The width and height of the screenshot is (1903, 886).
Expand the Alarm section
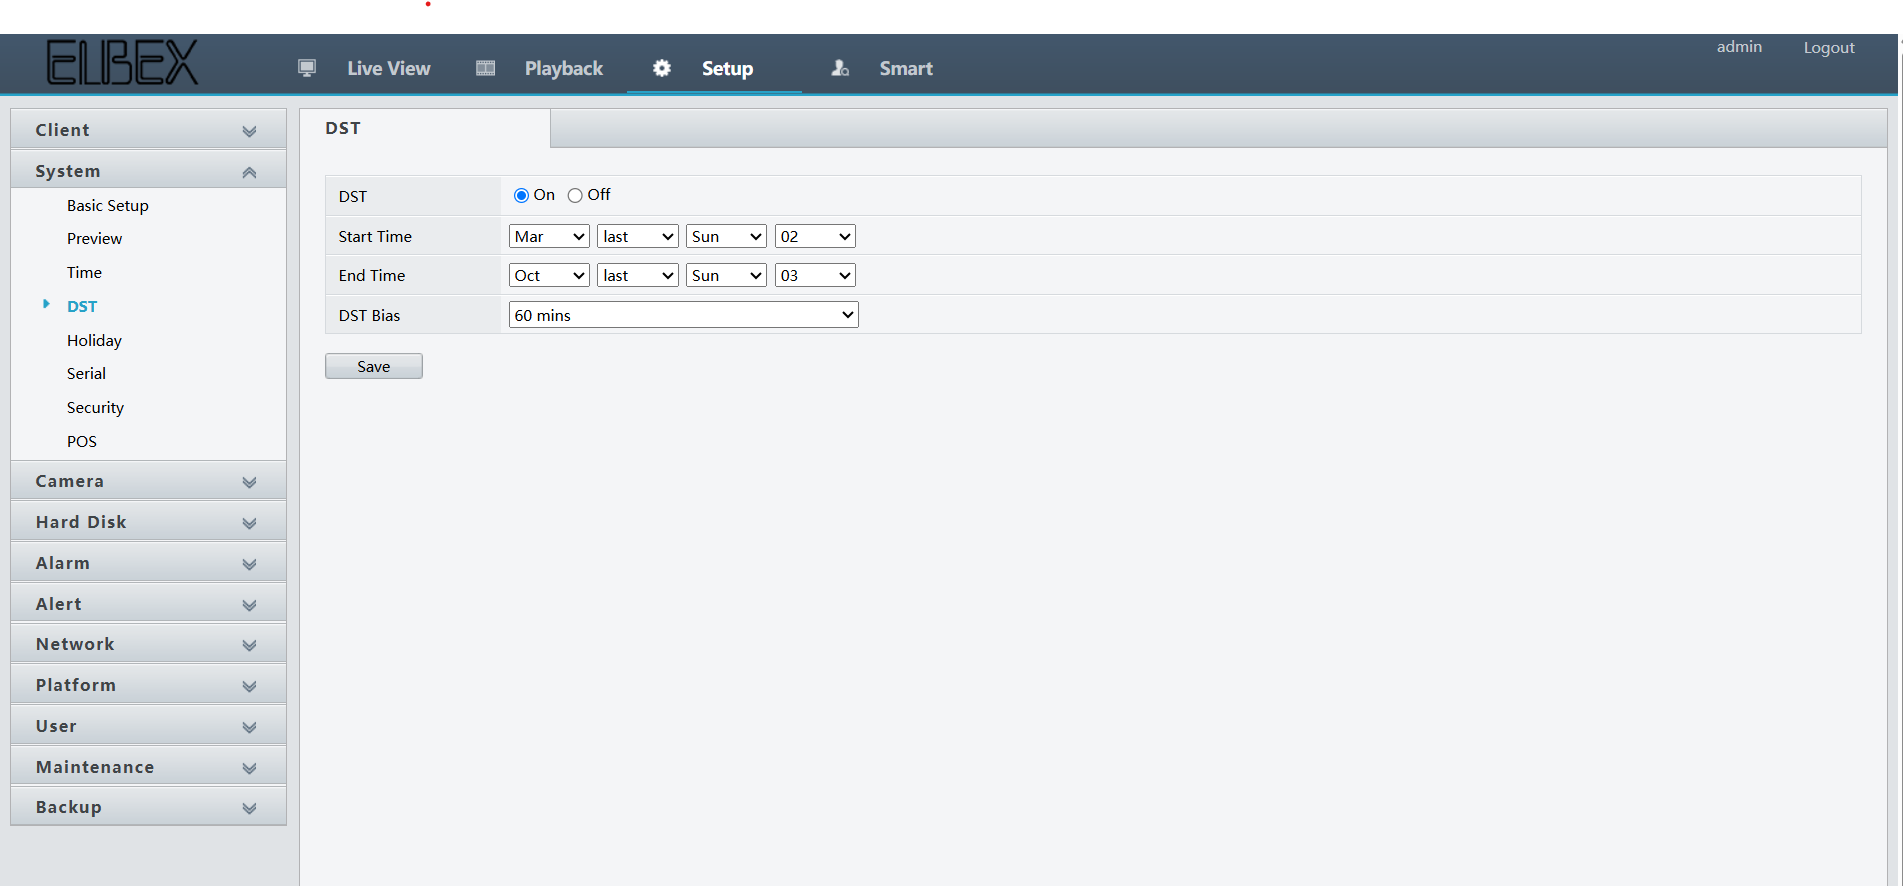tap(148, 563)
